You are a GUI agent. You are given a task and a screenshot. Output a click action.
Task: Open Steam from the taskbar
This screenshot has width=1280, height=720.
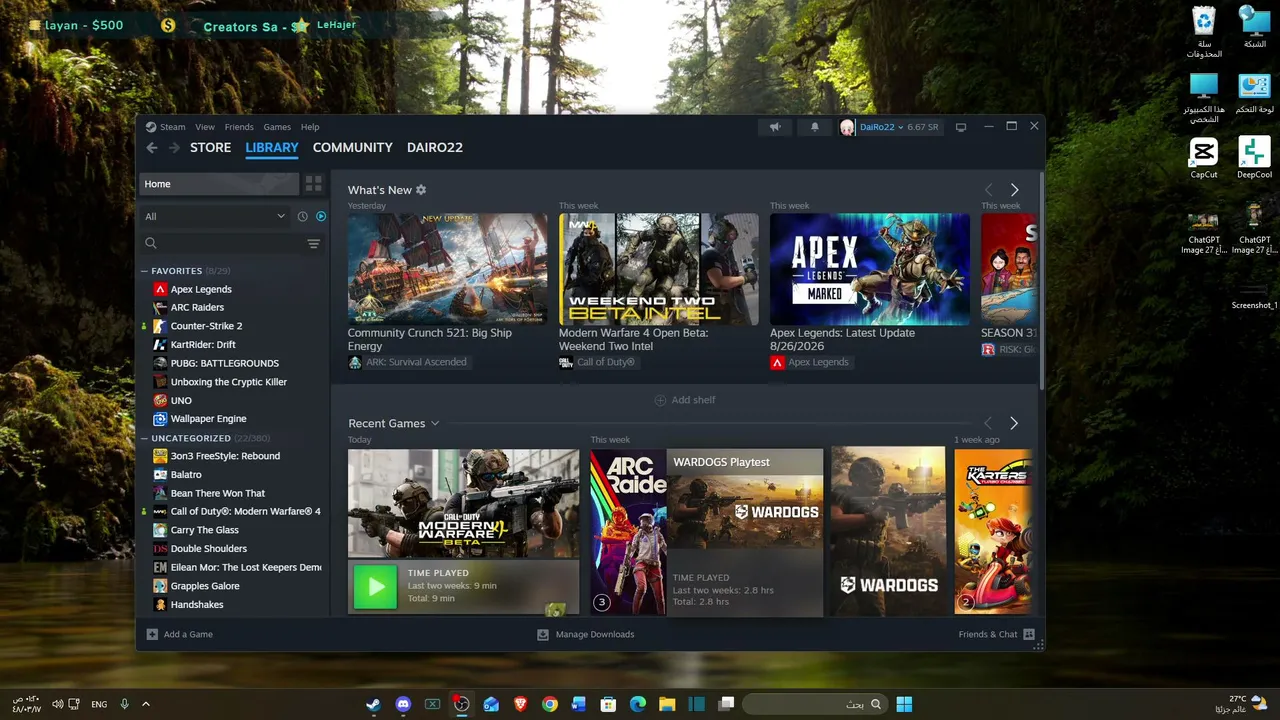click(373, 704)
